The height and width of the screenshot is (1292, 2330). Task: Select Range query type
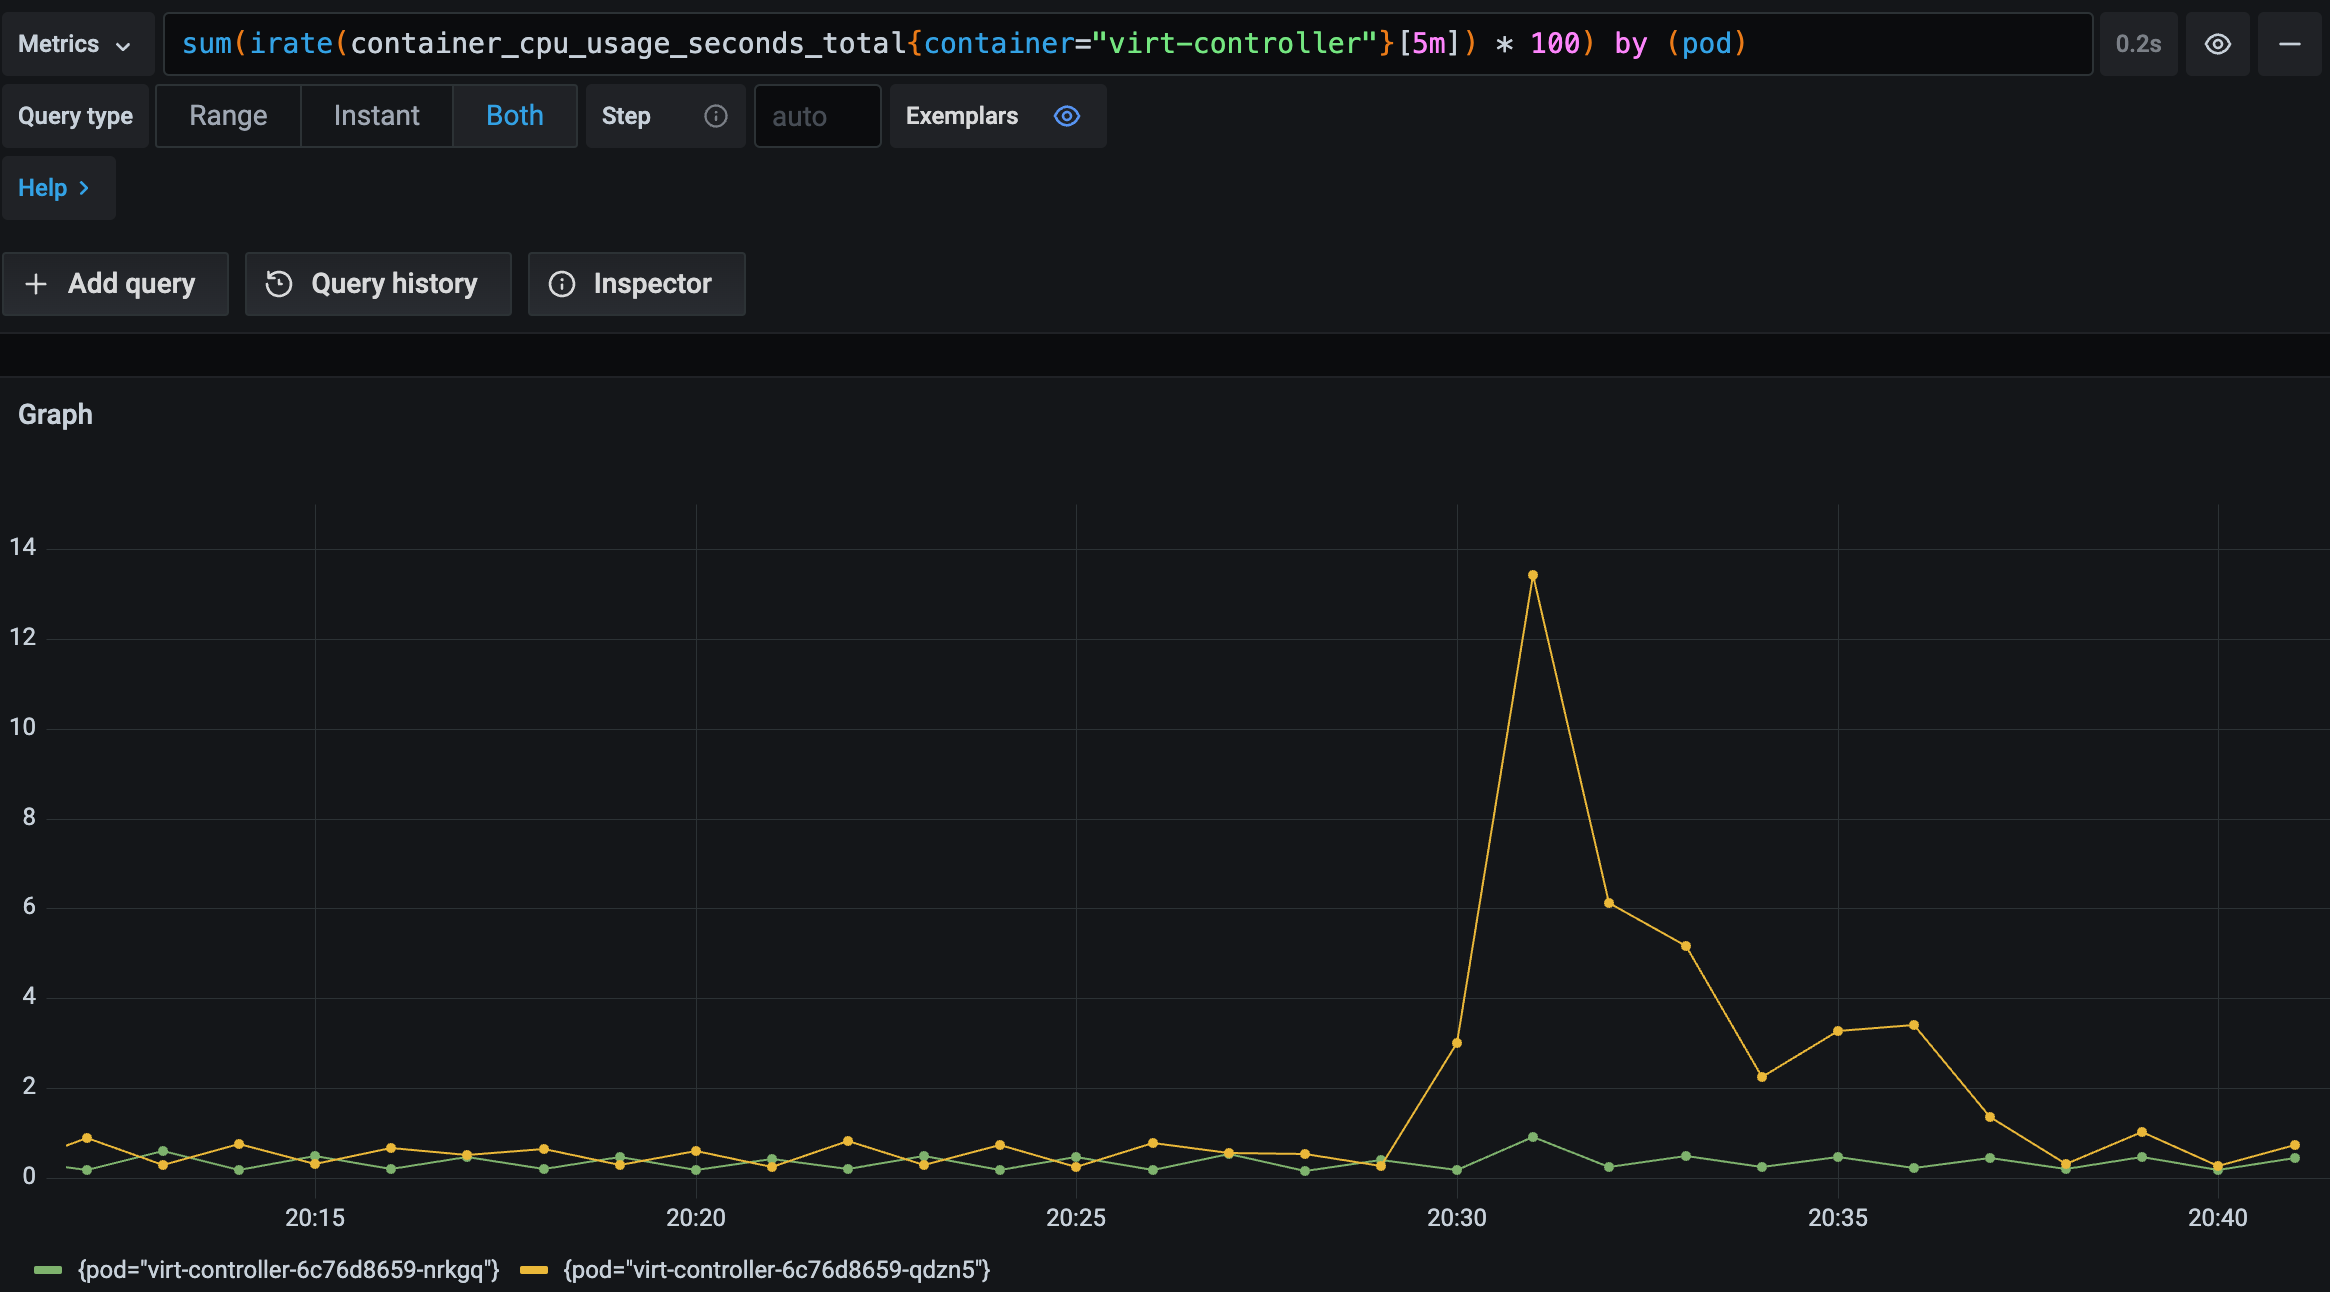(228, 116)
